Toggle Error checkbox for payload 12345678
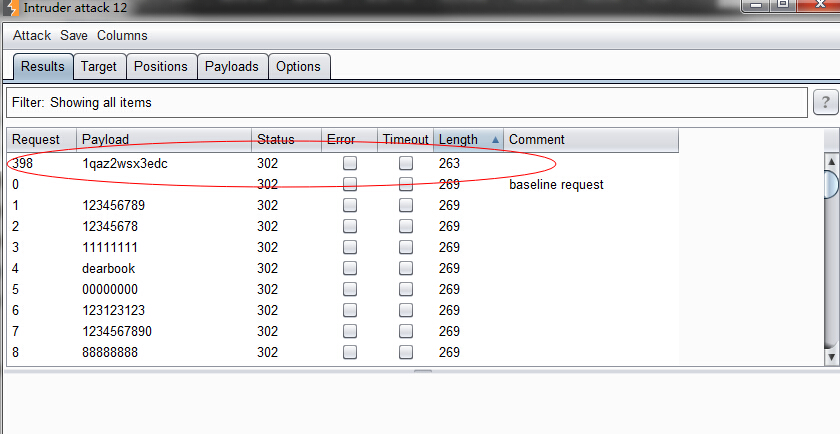Image resolution: width=840 pixels, height=434 pixels. coord(350,226)
